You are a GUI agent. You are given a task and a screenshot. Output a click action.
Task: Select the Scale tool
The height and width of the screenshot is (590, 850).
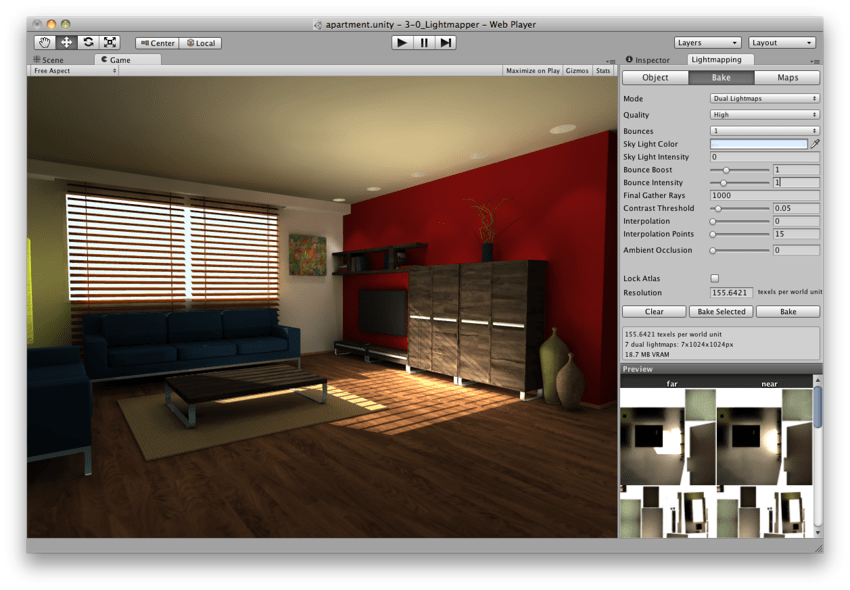pyautogui.click(x=110, y=42)
